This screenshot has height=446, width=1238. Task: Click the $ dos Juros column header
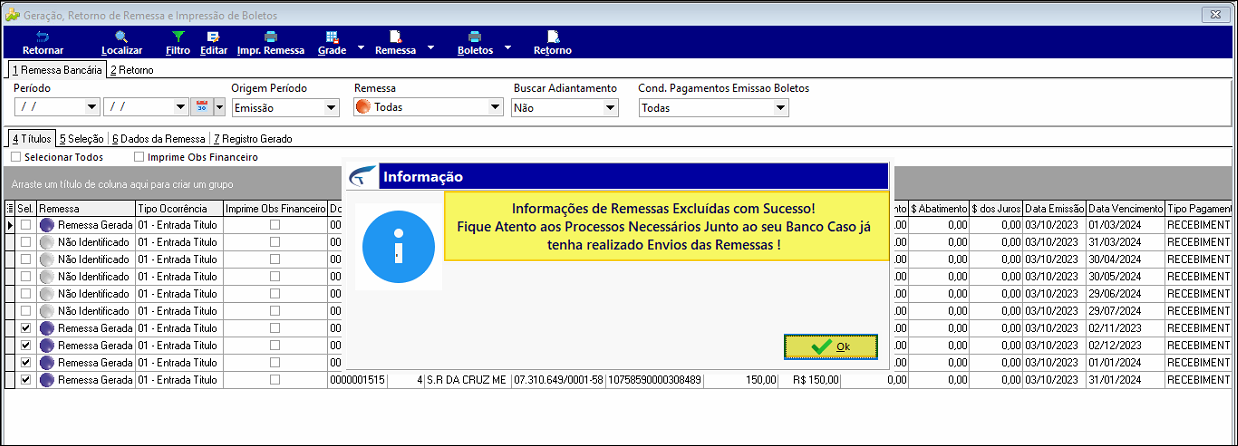point(996,208)
